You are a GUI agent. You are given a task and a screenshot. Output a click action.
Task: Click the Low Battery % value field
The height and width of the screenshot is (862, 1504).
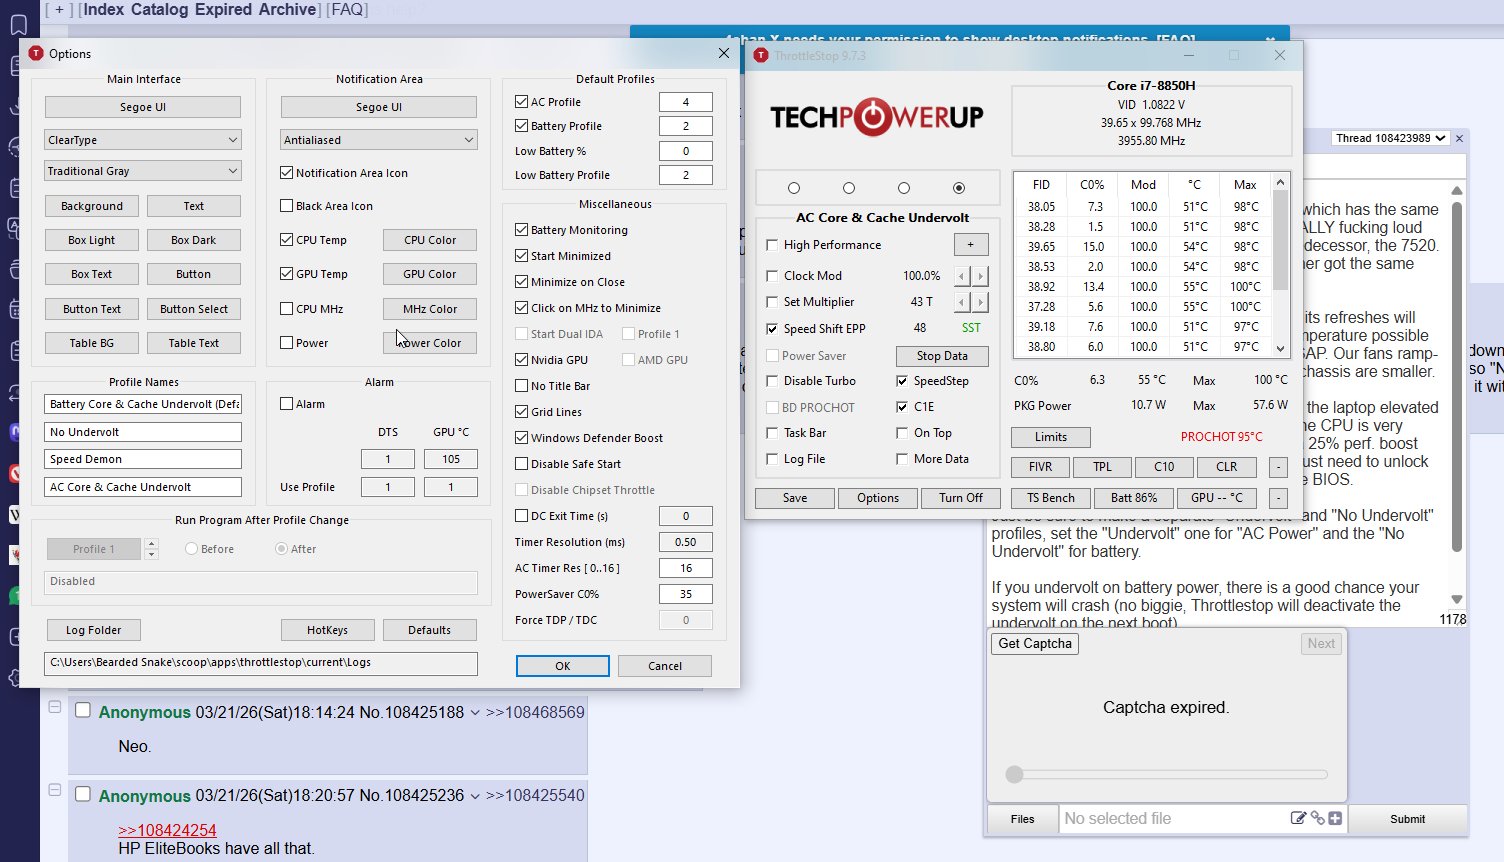click(686, 151)
